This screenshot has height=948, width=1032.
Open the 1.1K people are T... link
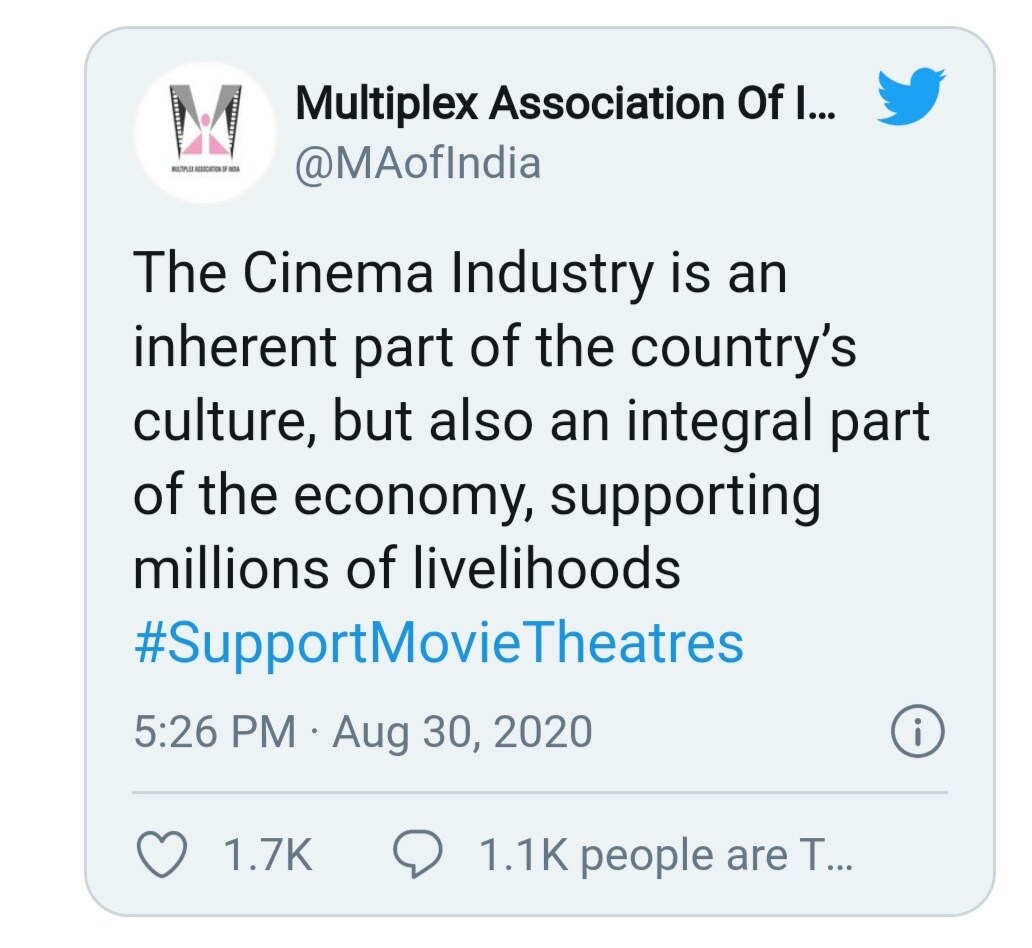pos(666,855)
